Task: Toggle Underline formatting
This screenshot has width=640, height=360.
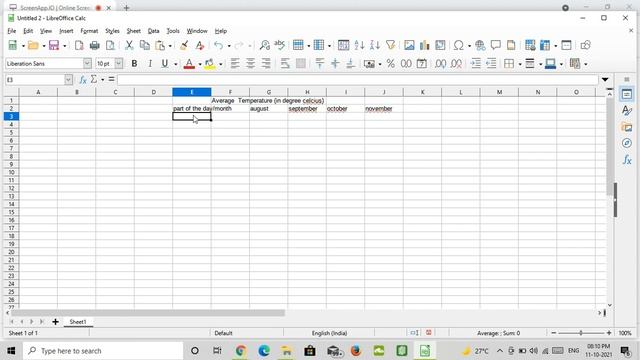Action: coord(164,64)
